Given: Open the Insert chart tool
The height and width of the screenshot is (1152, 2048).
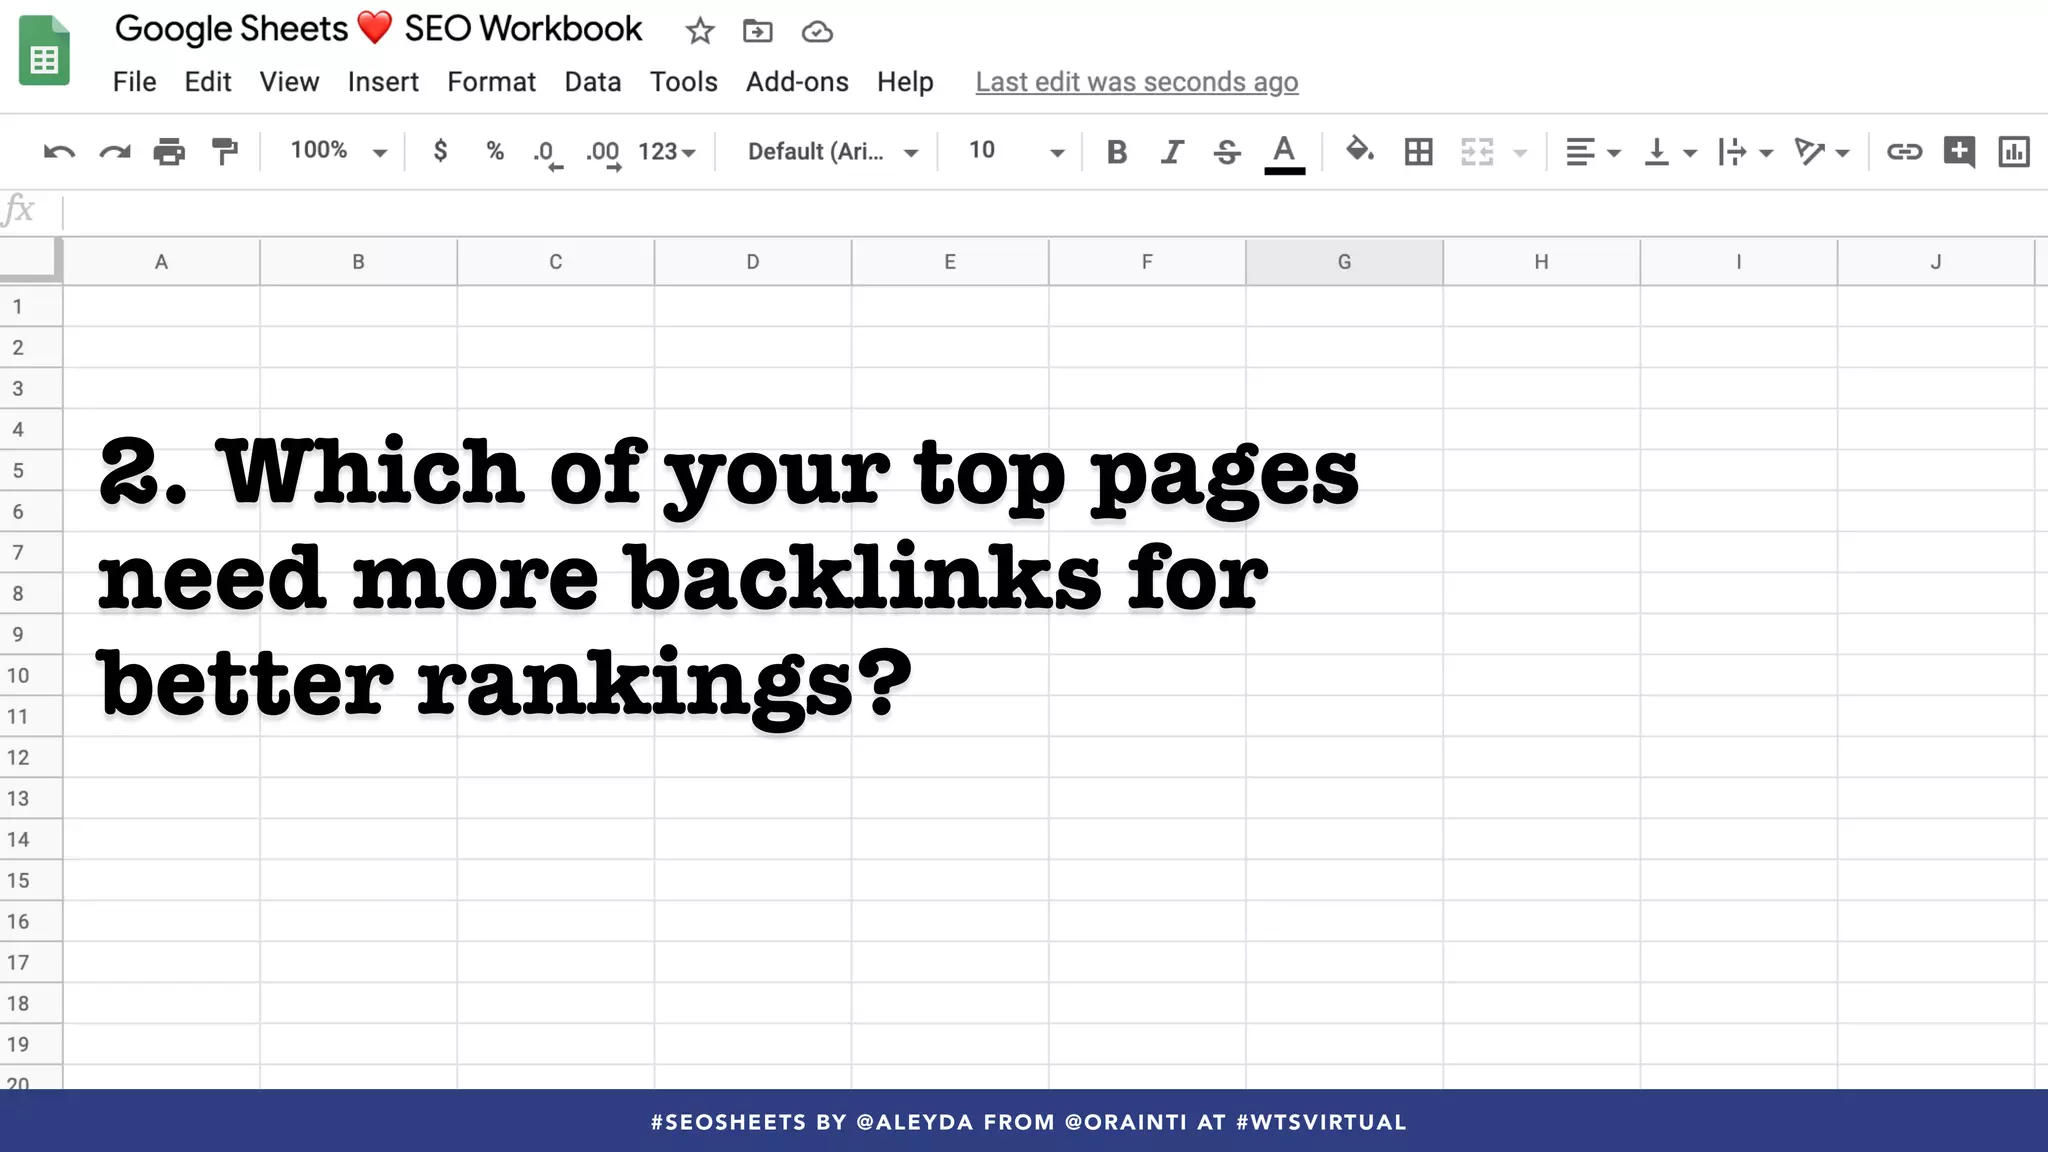Looking at the screenshot, I should [2014, 151].
